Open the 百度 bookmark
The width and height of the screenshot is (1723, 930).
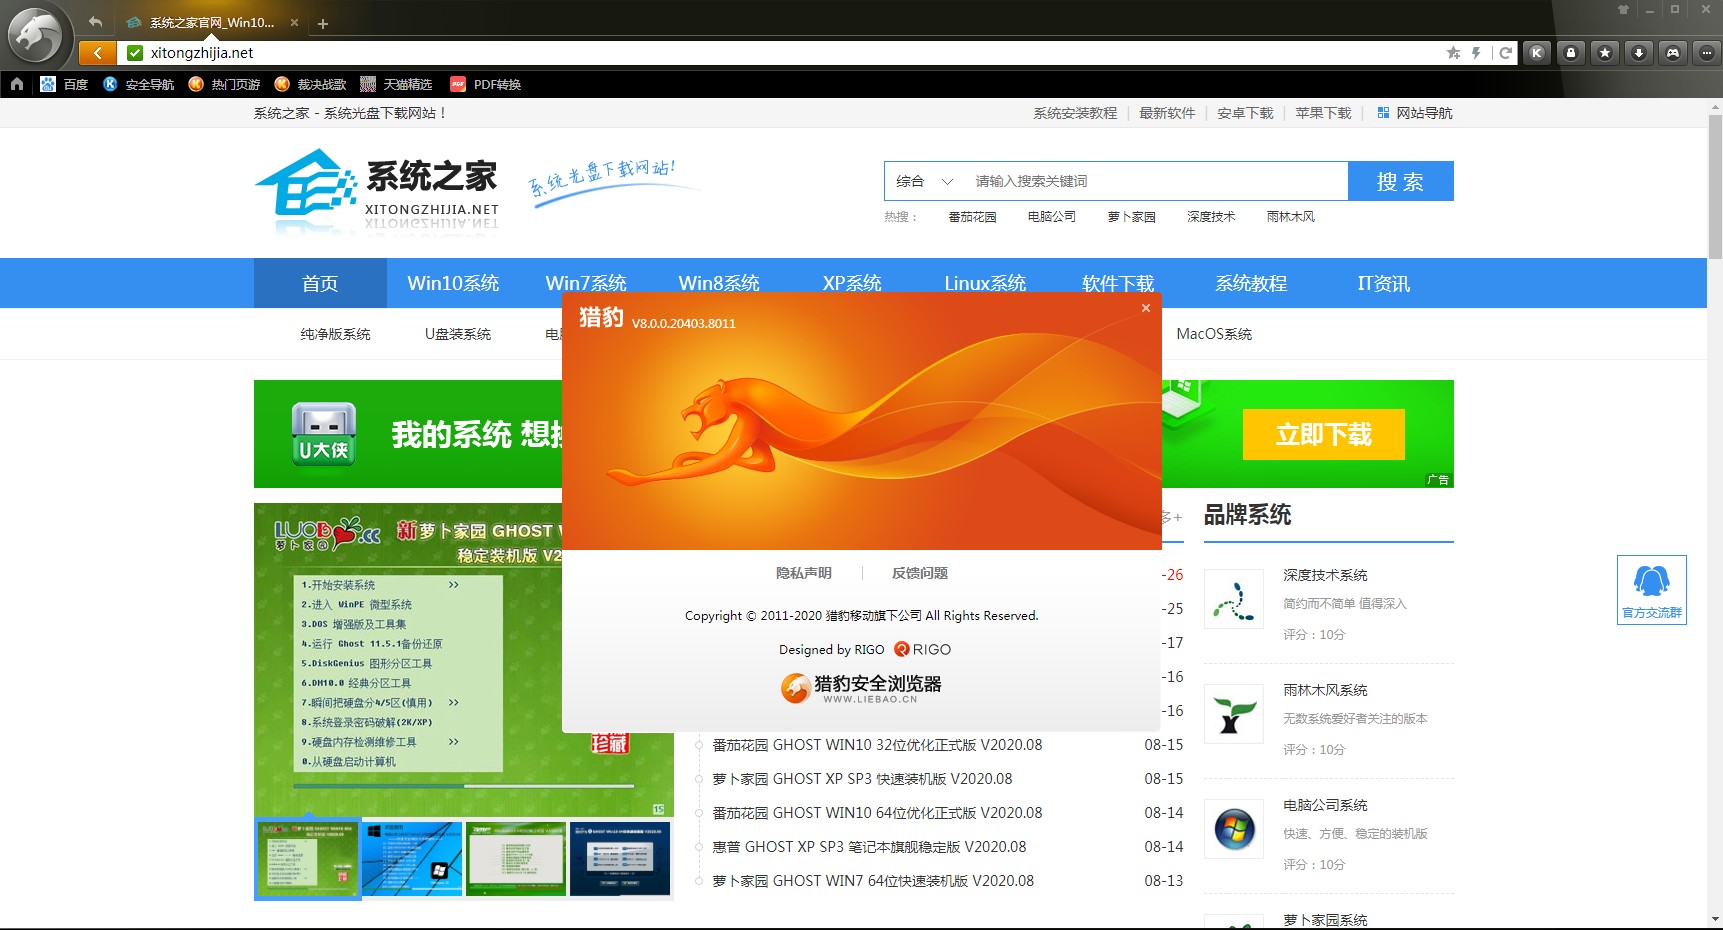pos(64,84)
